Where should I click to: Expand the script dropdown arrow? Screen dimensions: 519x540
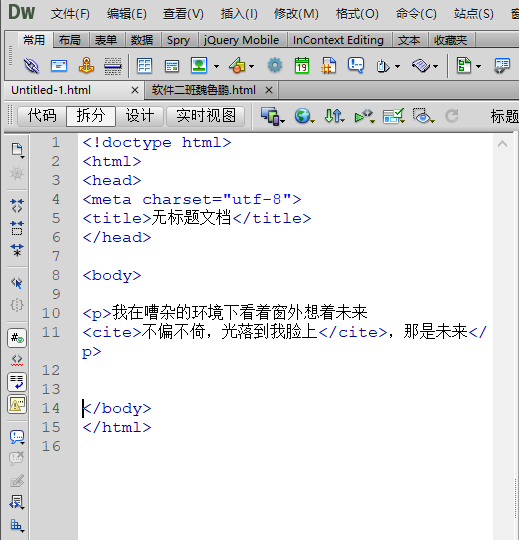[436, 66]
